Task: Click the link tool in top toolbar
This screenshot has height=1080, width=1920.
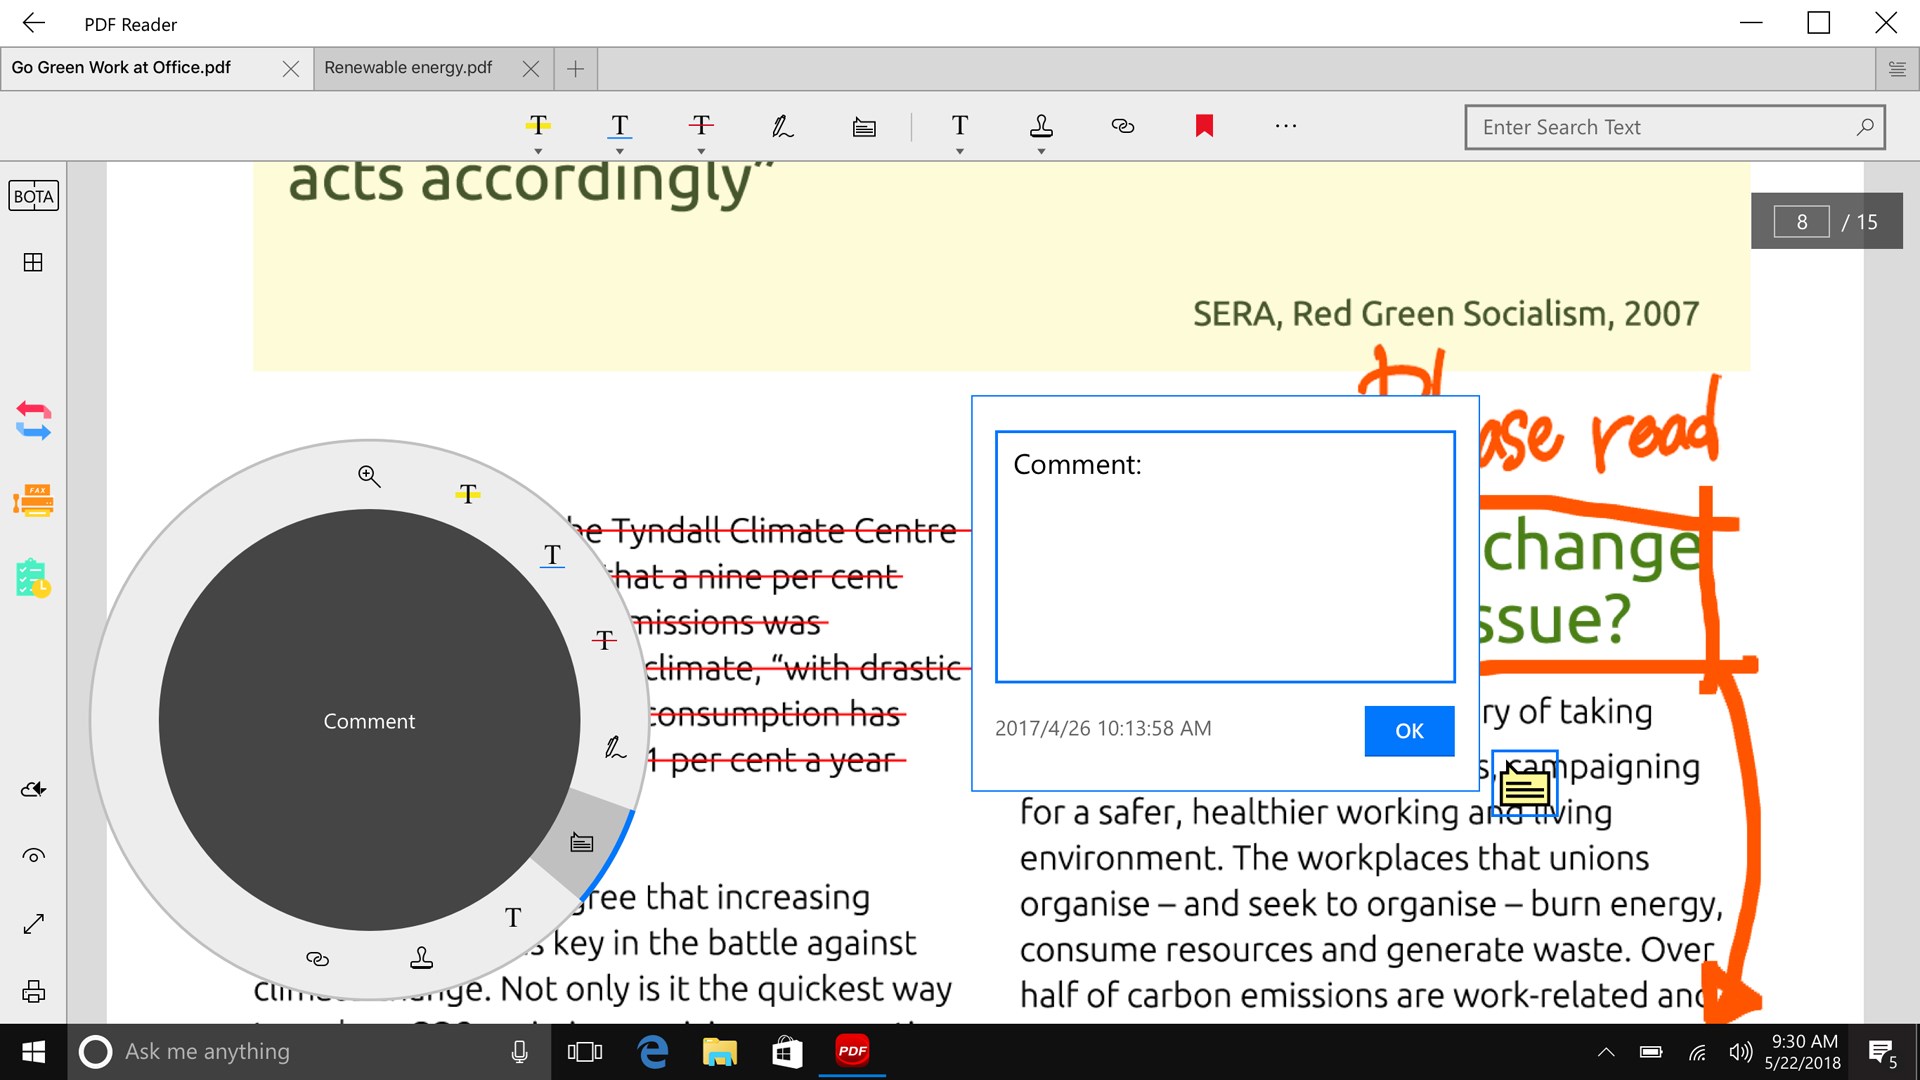Action: pos(1122,126)
